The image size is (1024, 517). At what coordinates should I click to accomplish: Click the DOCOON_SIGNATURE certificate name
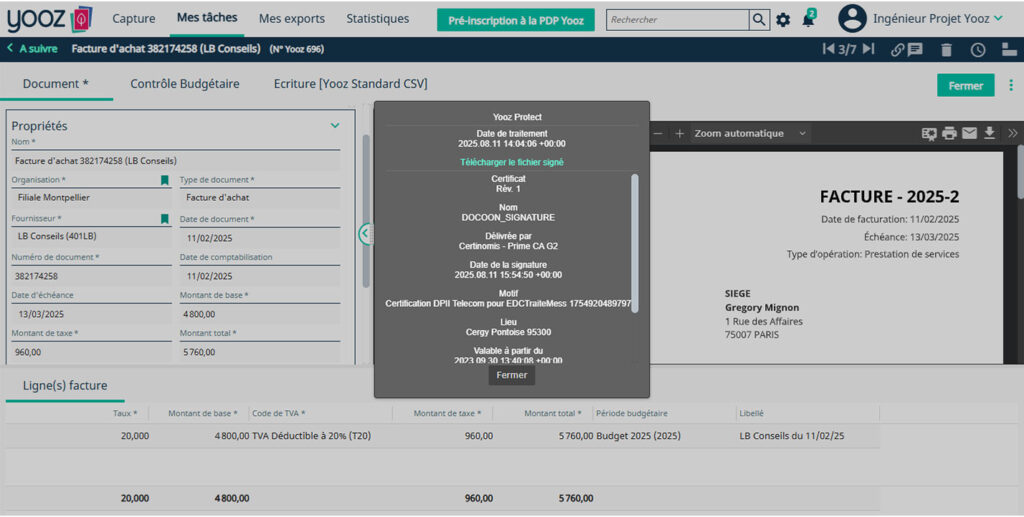tap(507, 217)
